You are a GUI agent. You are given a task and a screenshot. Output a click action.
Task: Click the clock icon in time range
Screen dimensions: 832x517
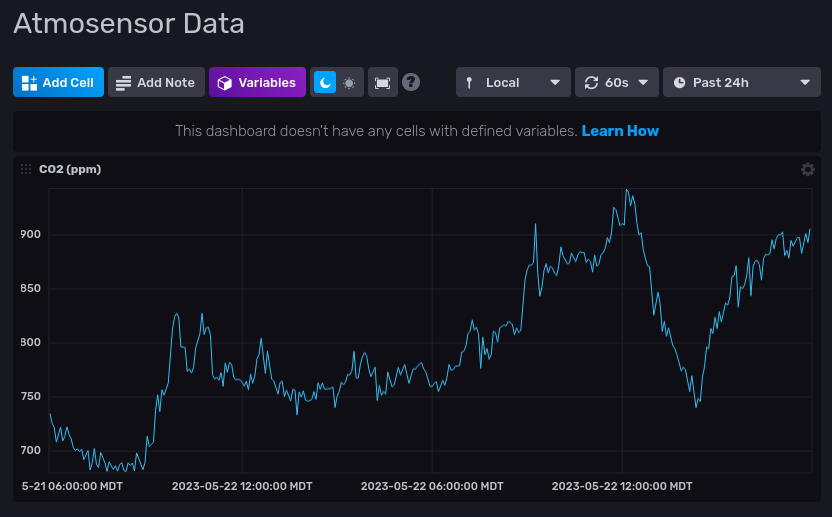[x=680, y=82]
